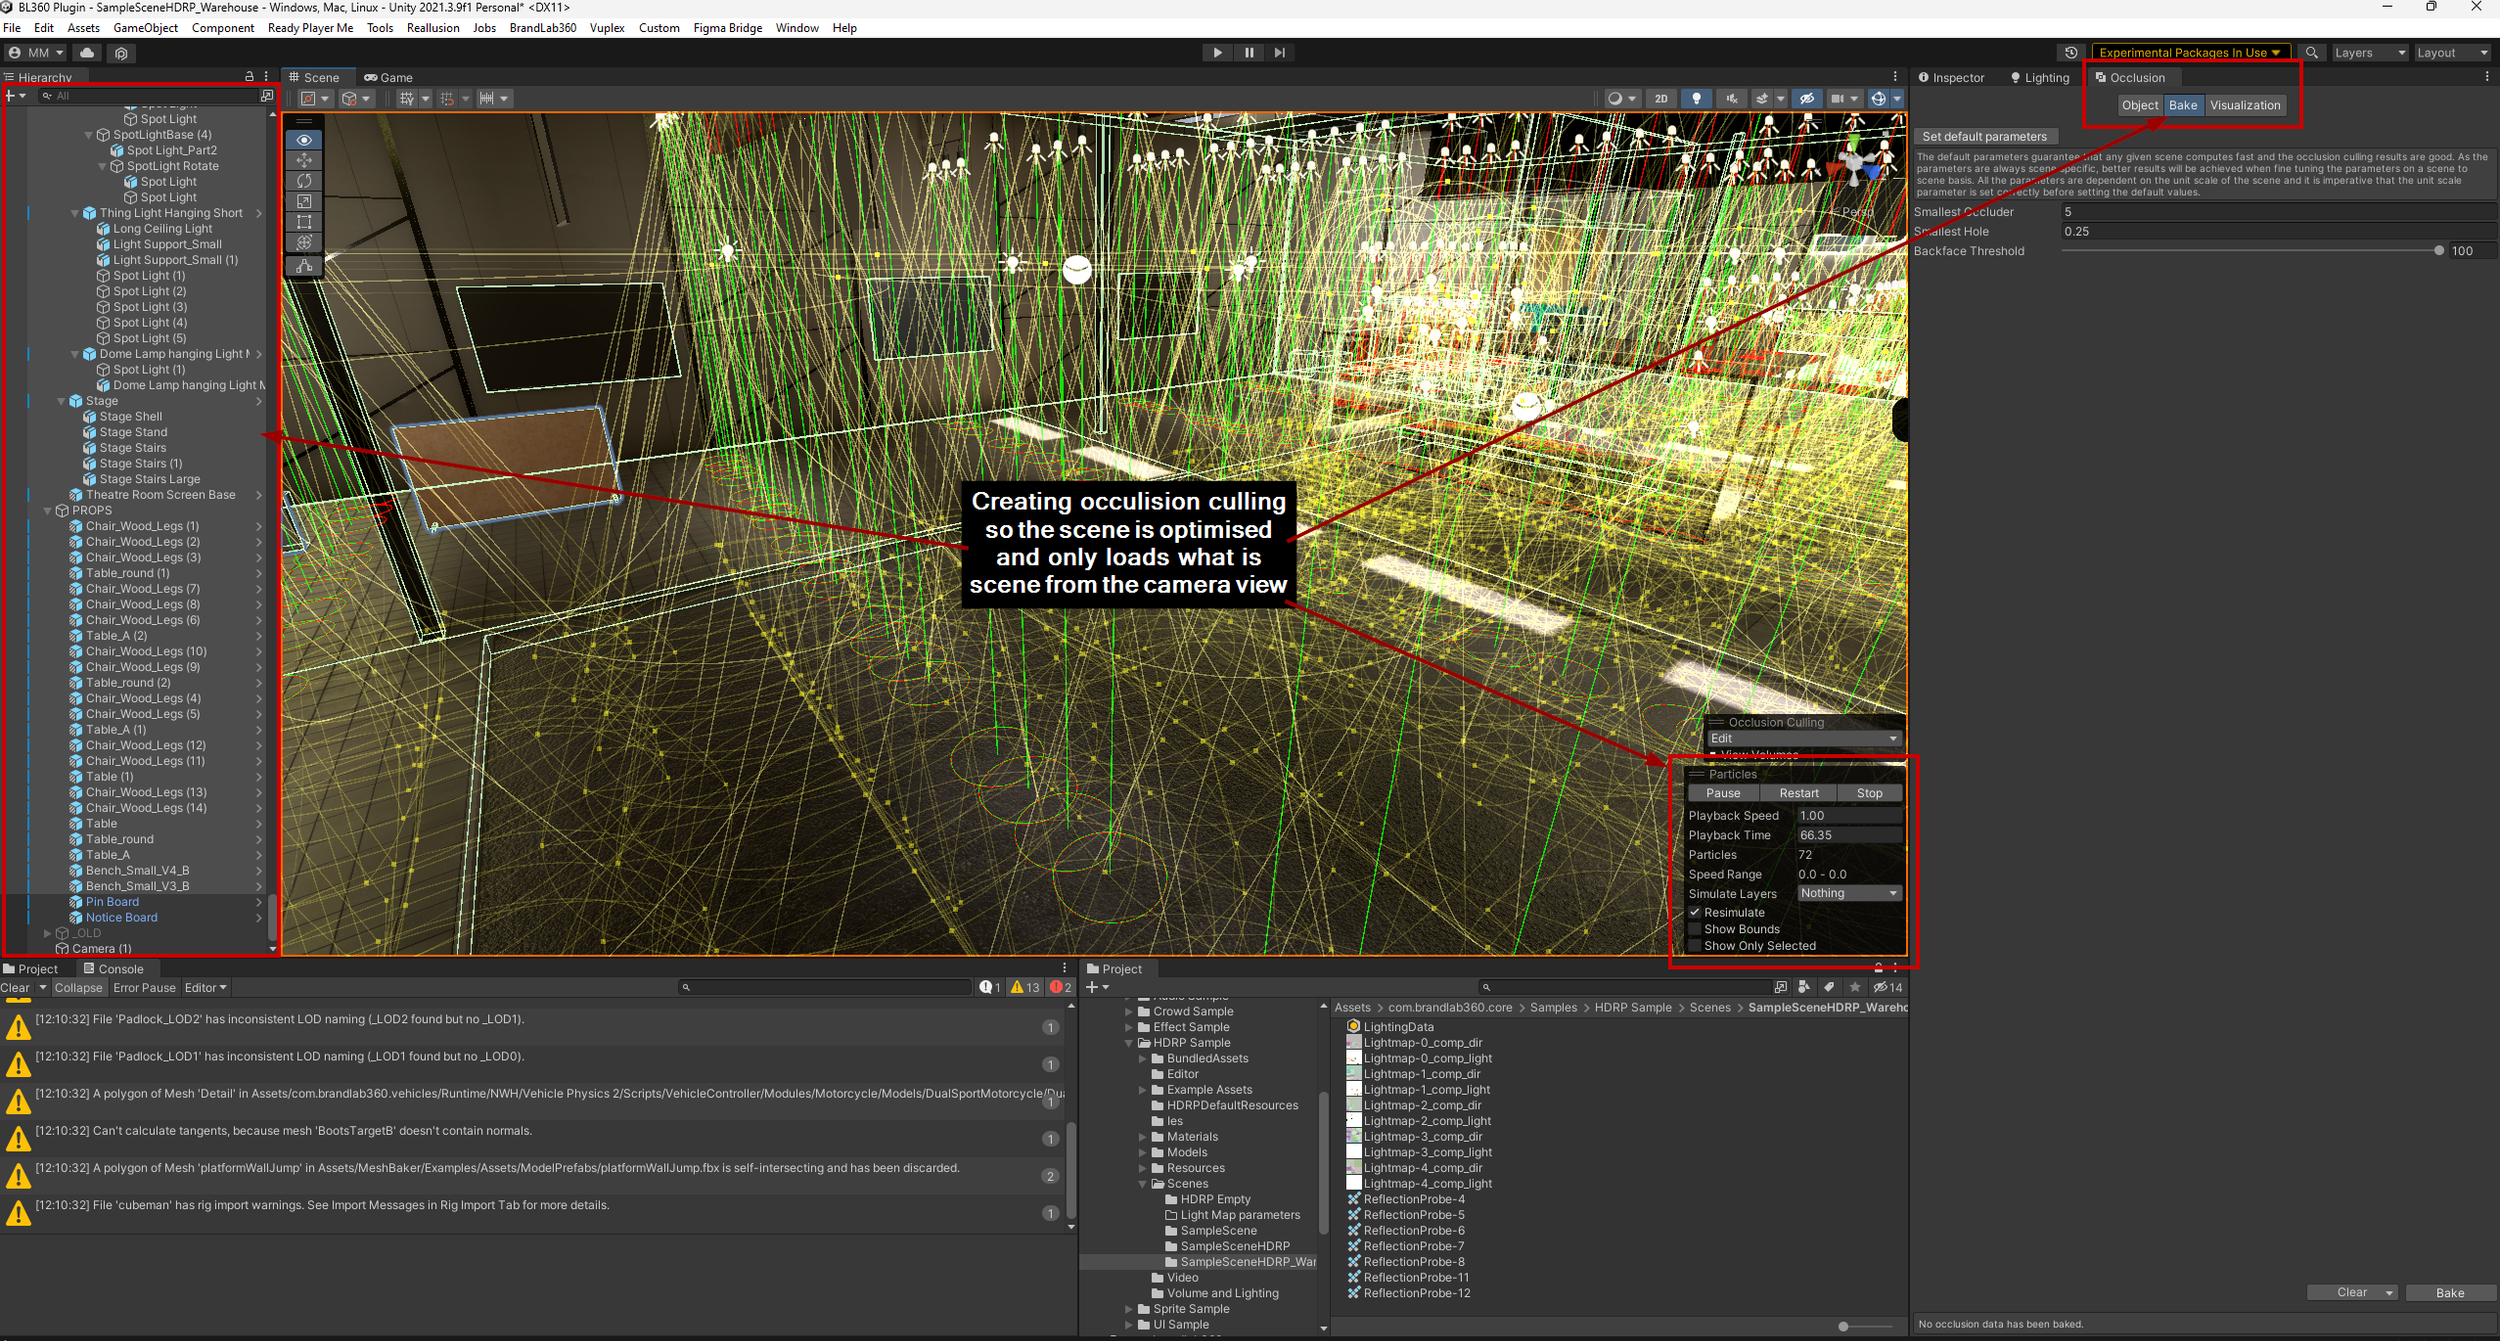Image resolution: width=2500 pixels, height=1341 pixels.
Task: Collapse the PROPS hierarchy group
Action: click(47, 510)
